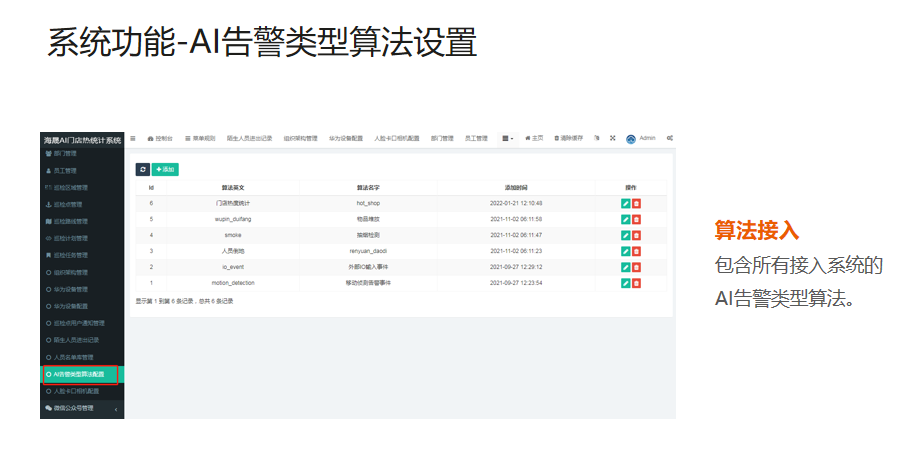Switch to the 控制台 tab
919x455 pixels.
(x=160, y=138)
